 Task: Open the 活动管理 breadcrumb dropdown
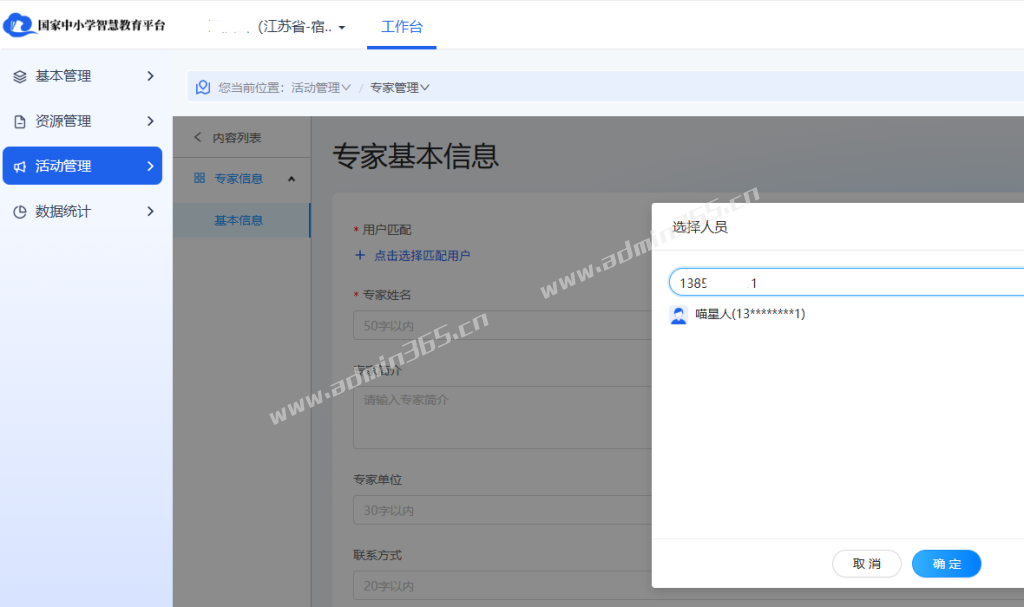pos(321,88)
